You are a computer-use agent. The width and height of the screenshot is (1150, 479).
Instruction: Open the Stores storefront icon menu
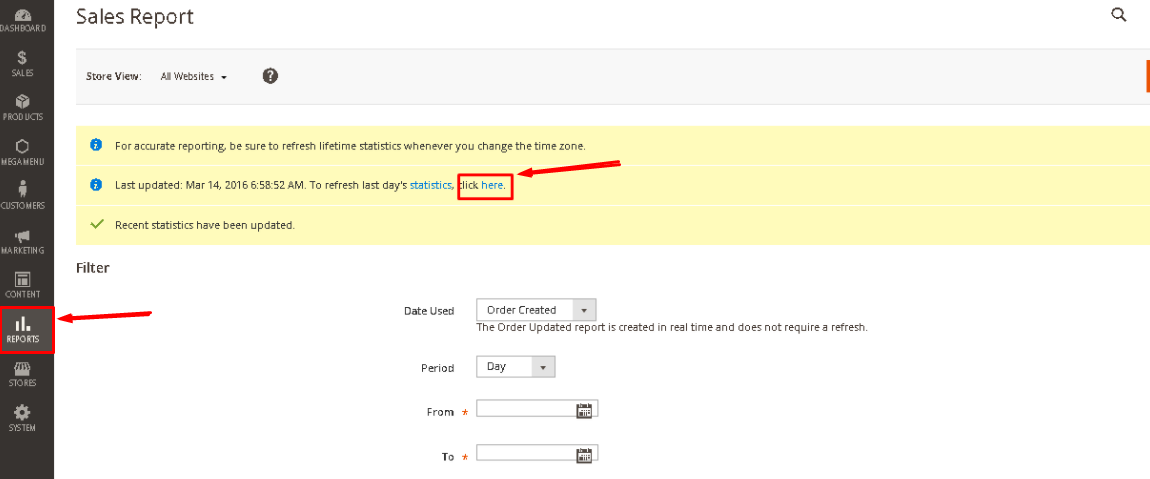click(x=23, y=374)
